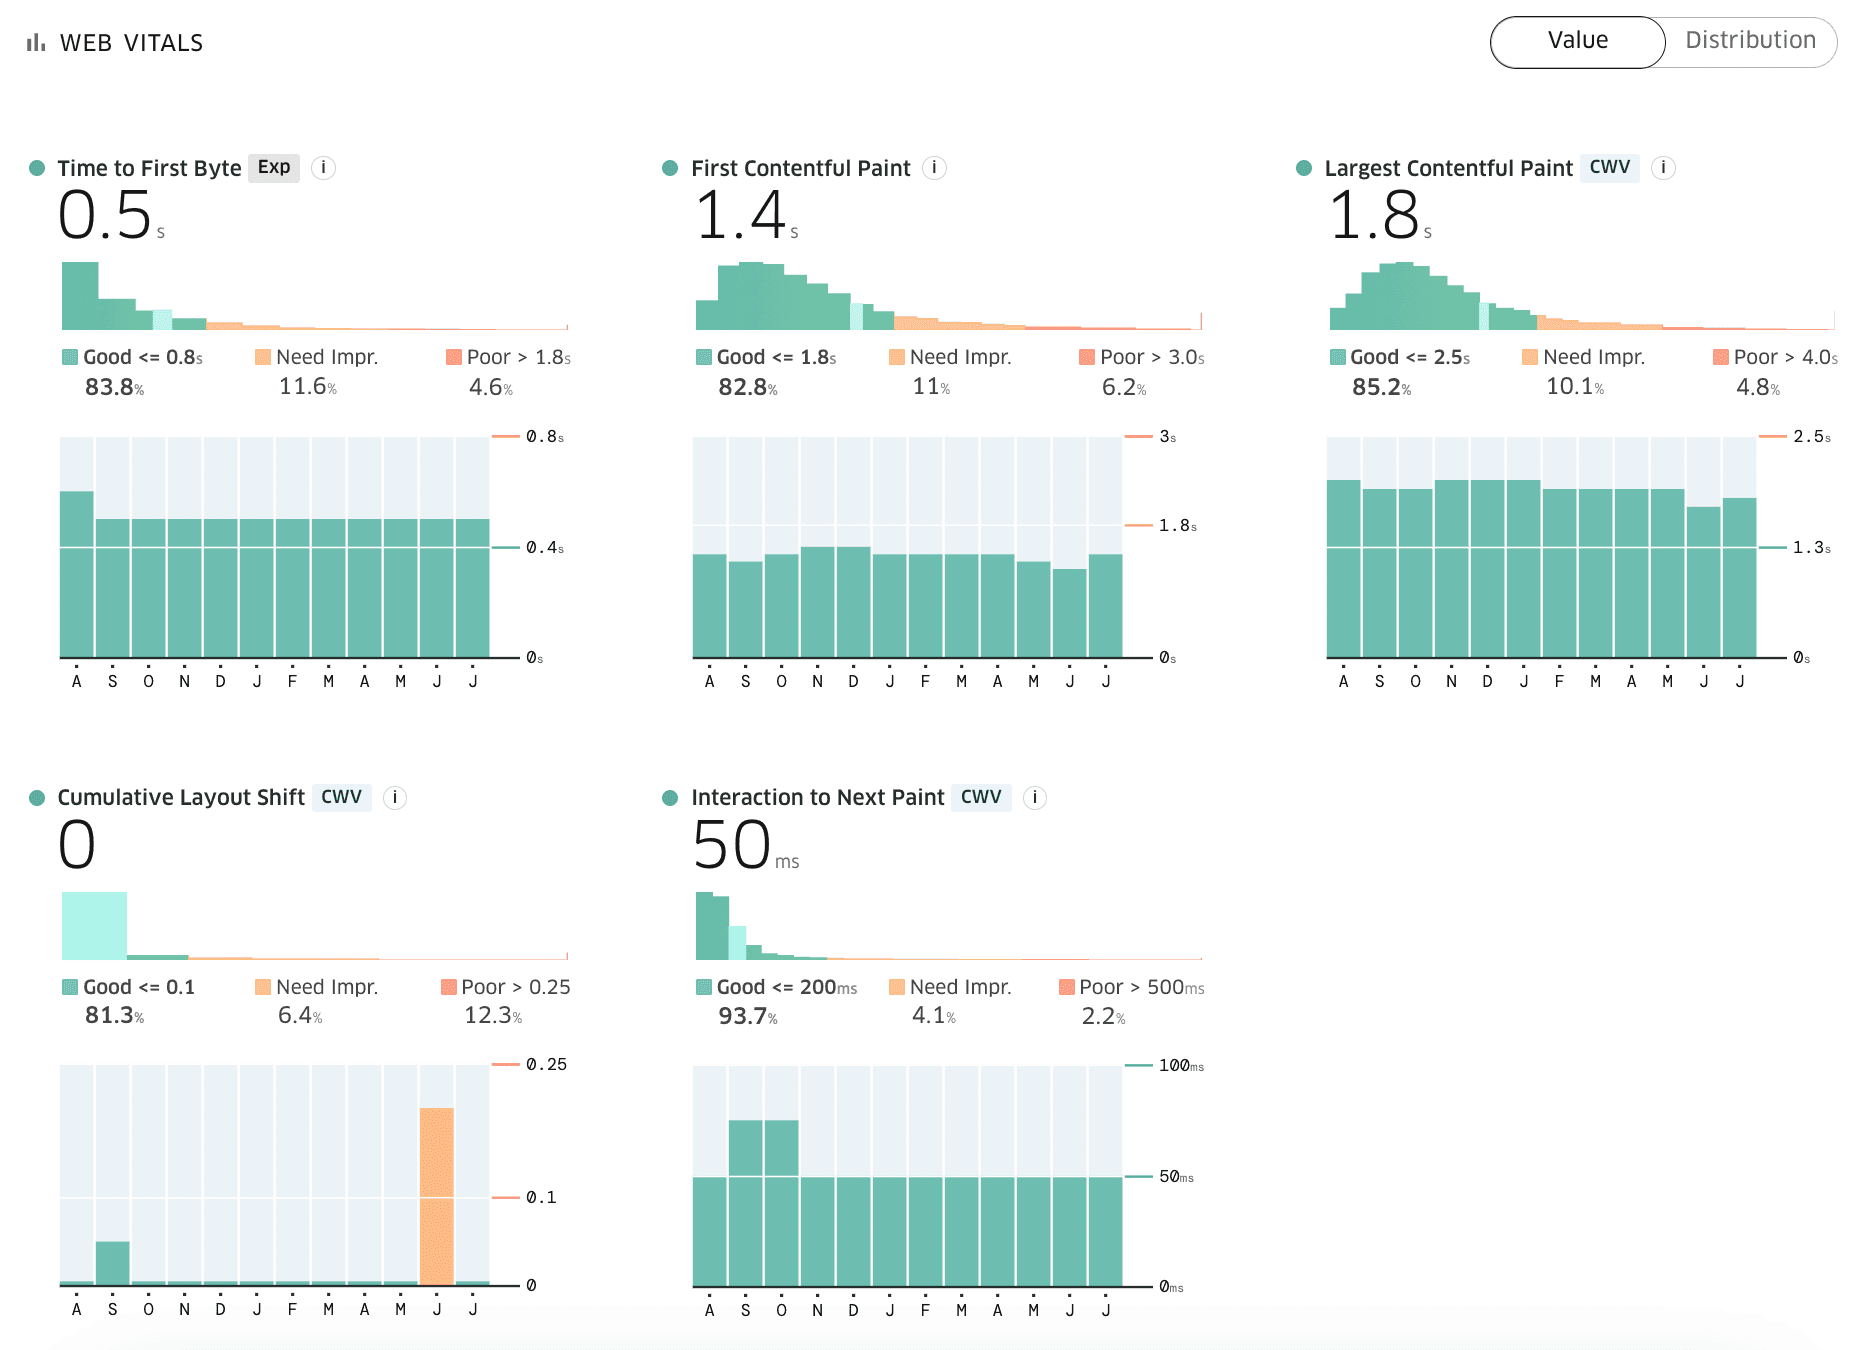Click Good swatch in Largest Contentful Paint legend
This screenshot has height=1350, width=1874.
pyautogui.click(x=1338, y=357)
